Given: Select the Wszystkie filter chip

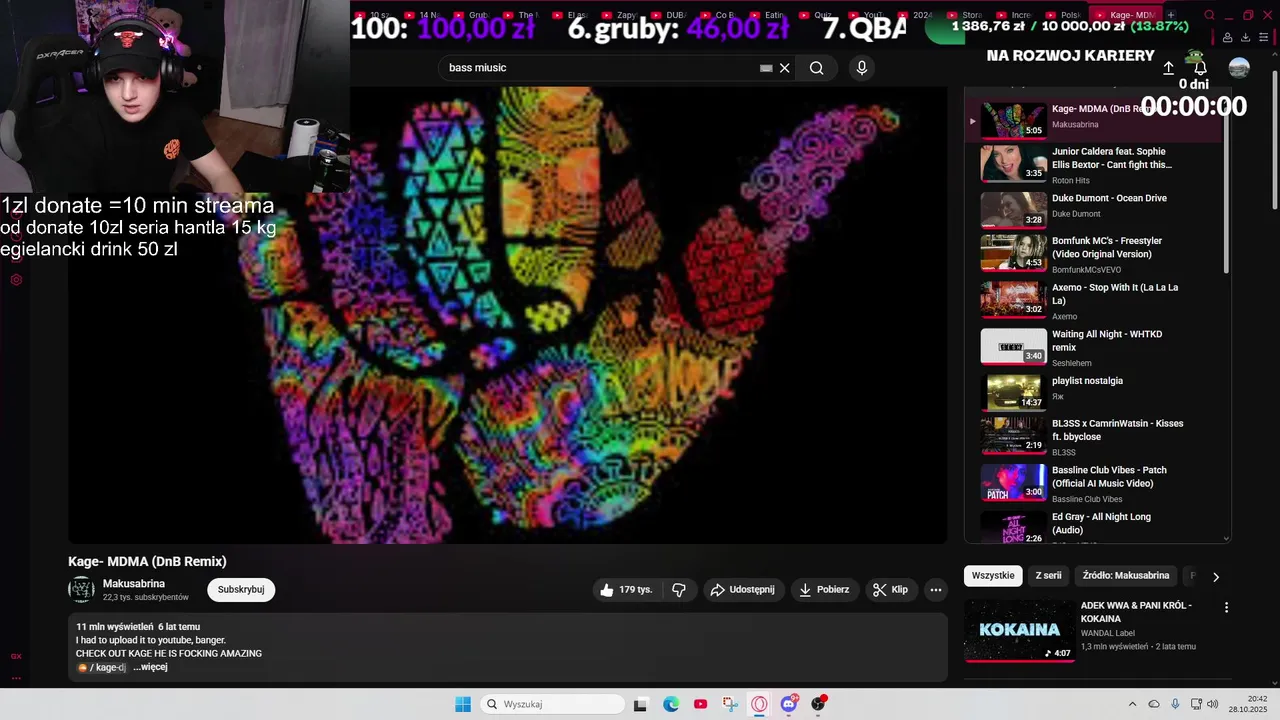Looking at the screenshot, I should (993, 576).
